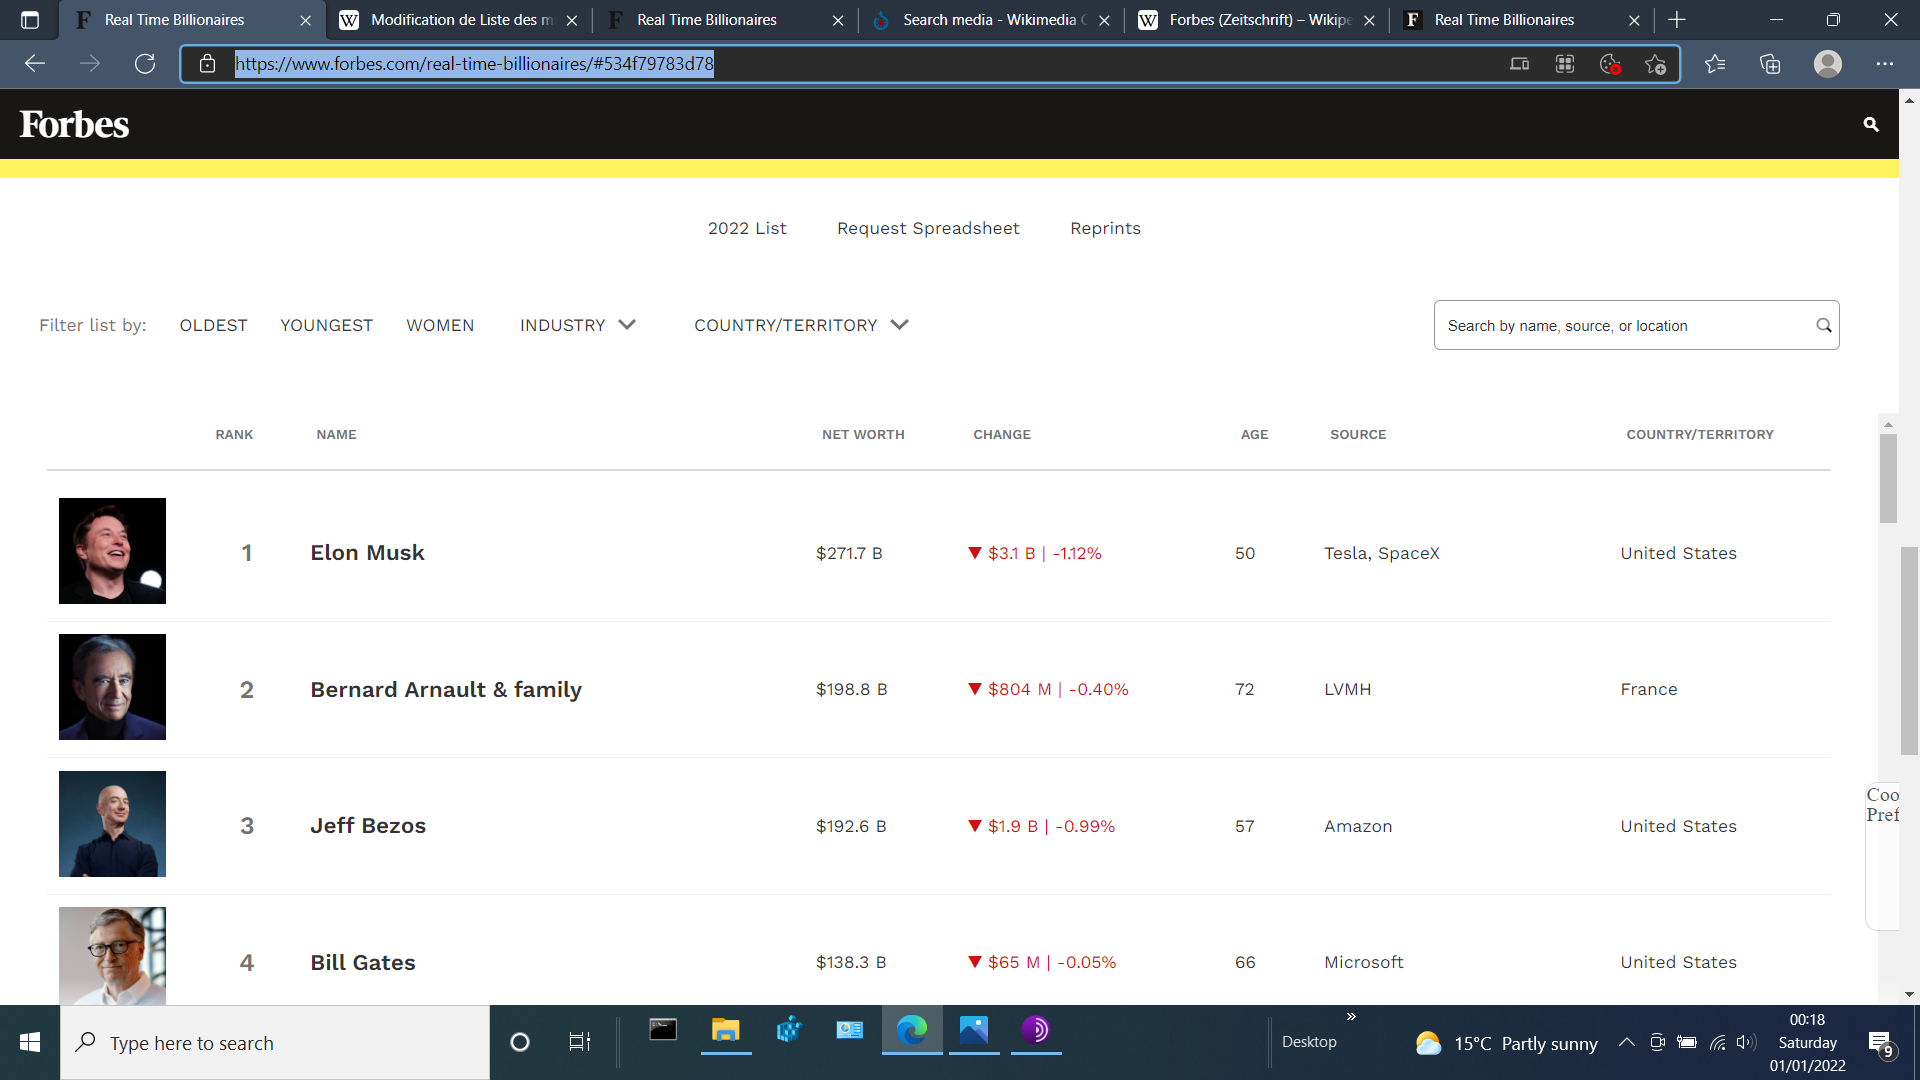Filter list by YOUNGEST

pos(326,325)
